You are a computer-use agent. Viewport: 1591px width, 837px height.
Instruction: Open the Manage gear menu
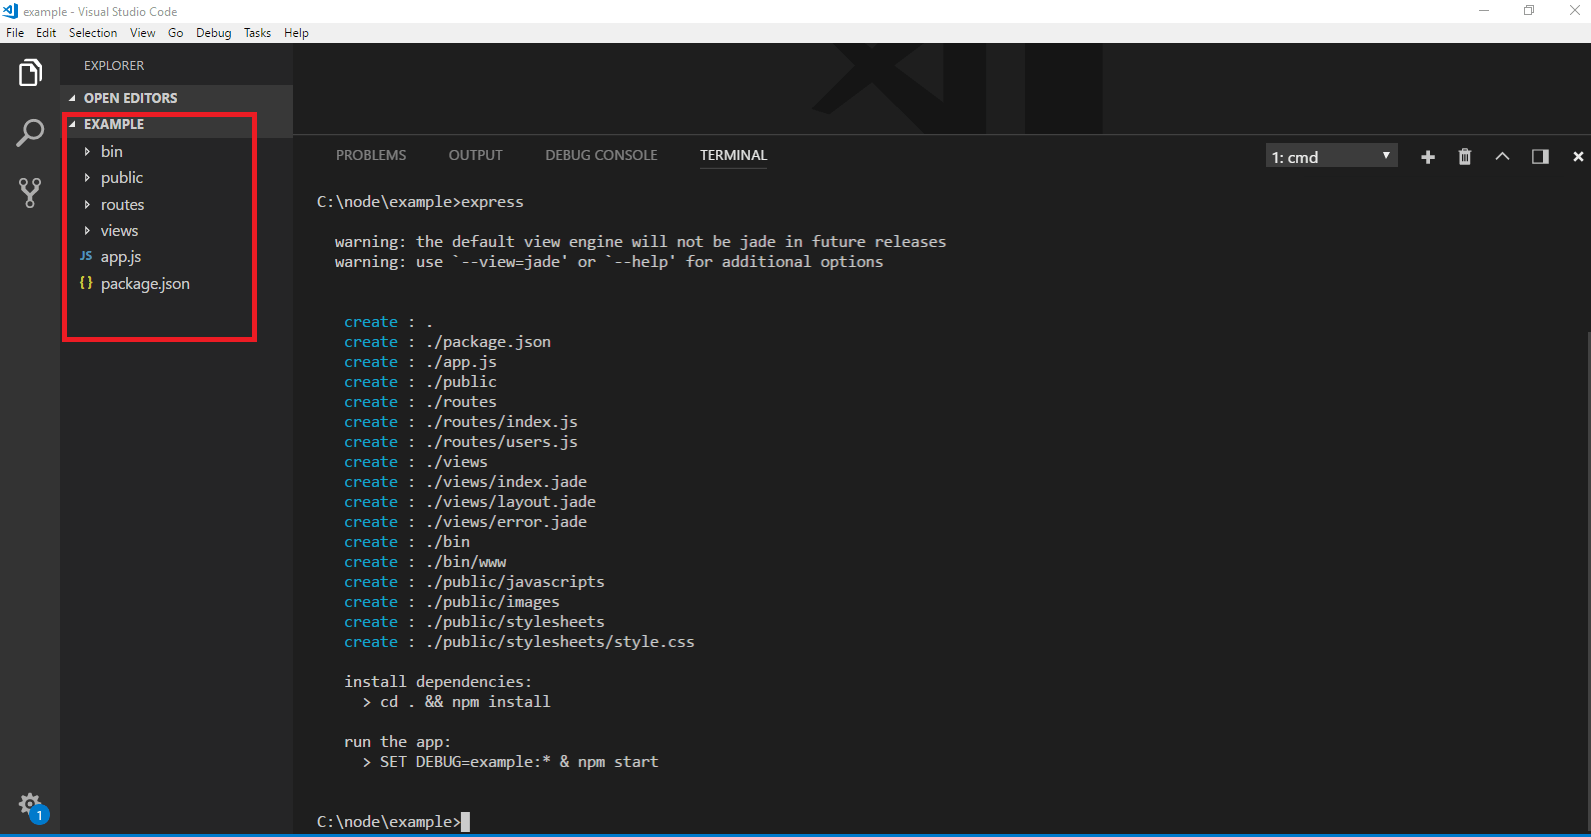click(x=30, y=805)
